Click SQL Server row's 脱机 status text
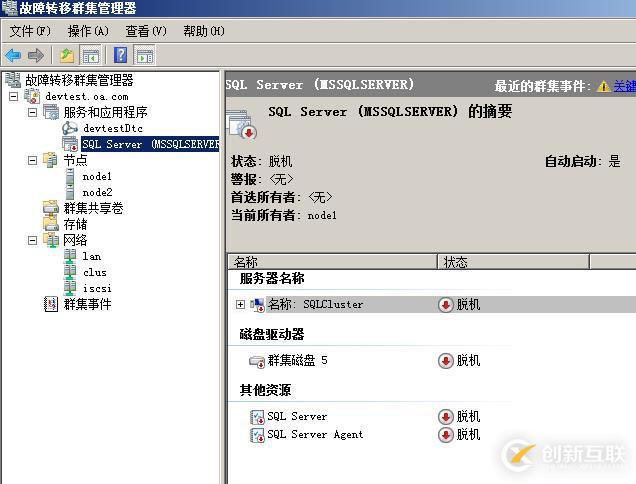Image resolution: width=636 pixels, height=484 pixels. tap(468, 416)
